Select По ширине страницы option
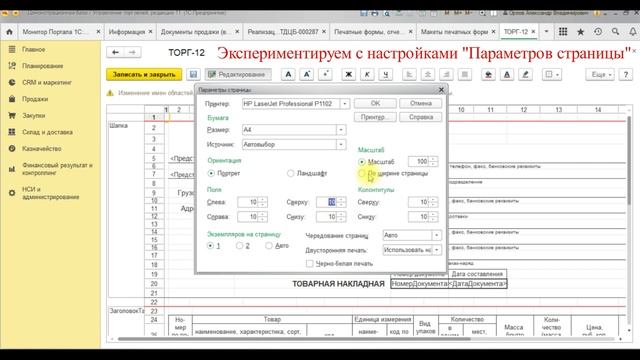The width and height of the screenshot is (640, 360). (362, 173)
